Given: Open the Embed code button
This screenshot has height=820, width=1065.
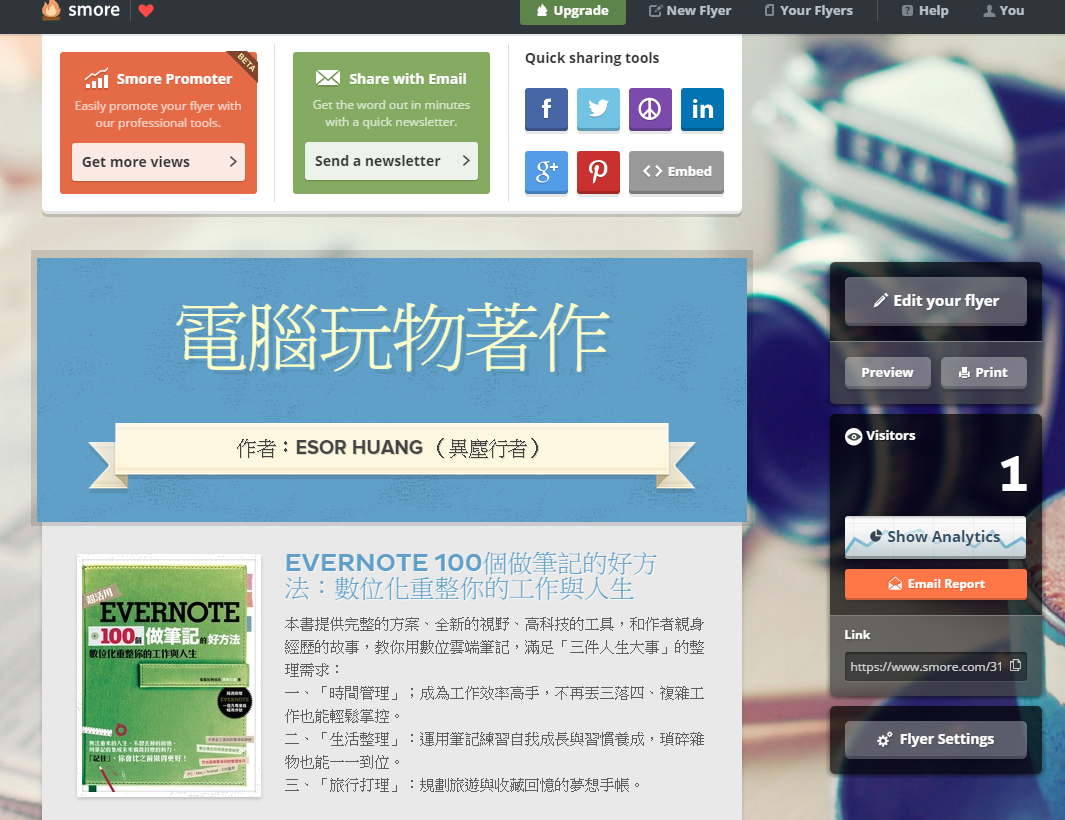Looking at the screenshot, I should tap(676, 172).
